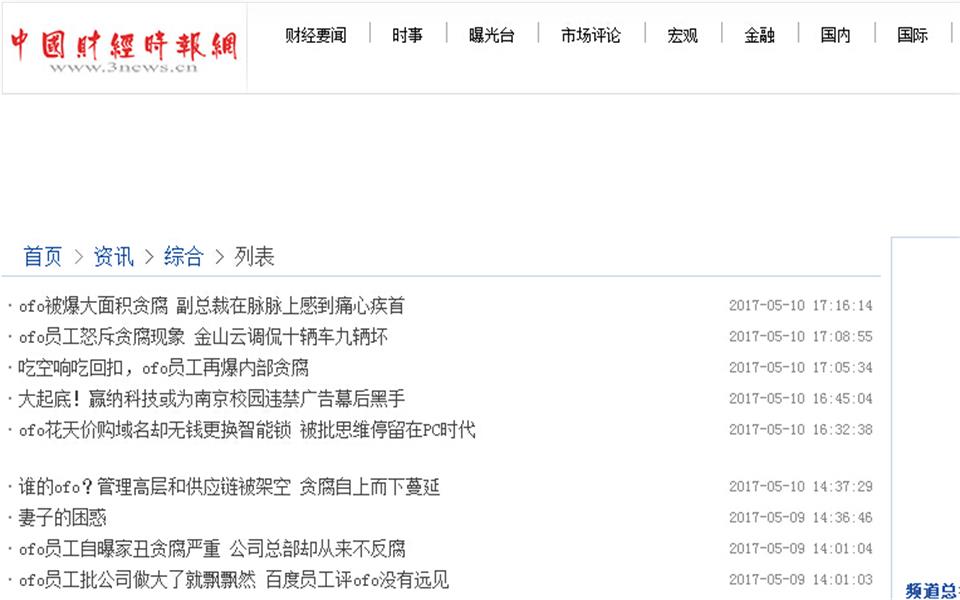960x600 pixels.
Task: Select the 国内 menu item
Action: [x=835, y=33]
